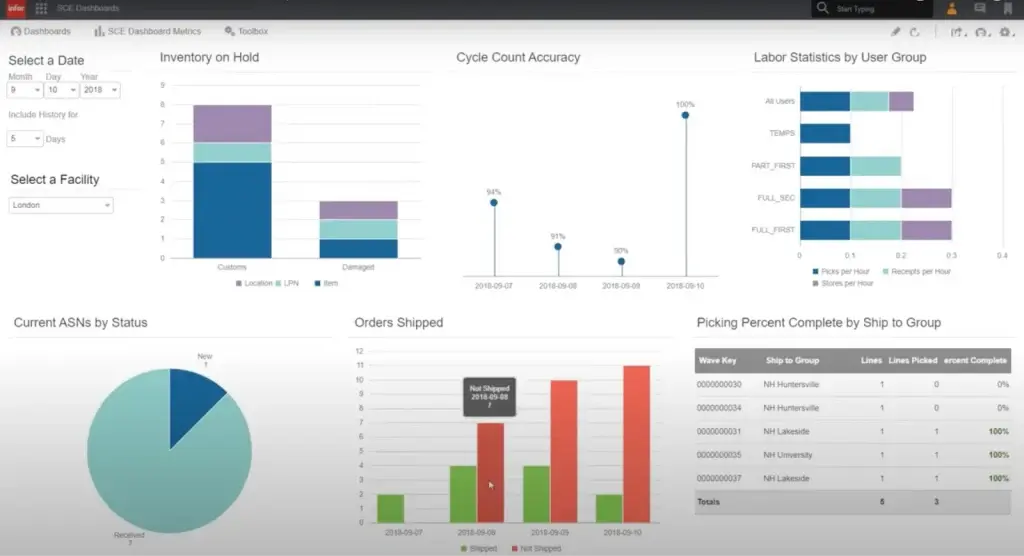The image size is (1024, 556).
Task: Open the settings gear icon menu
Action: pos(1003,32)
